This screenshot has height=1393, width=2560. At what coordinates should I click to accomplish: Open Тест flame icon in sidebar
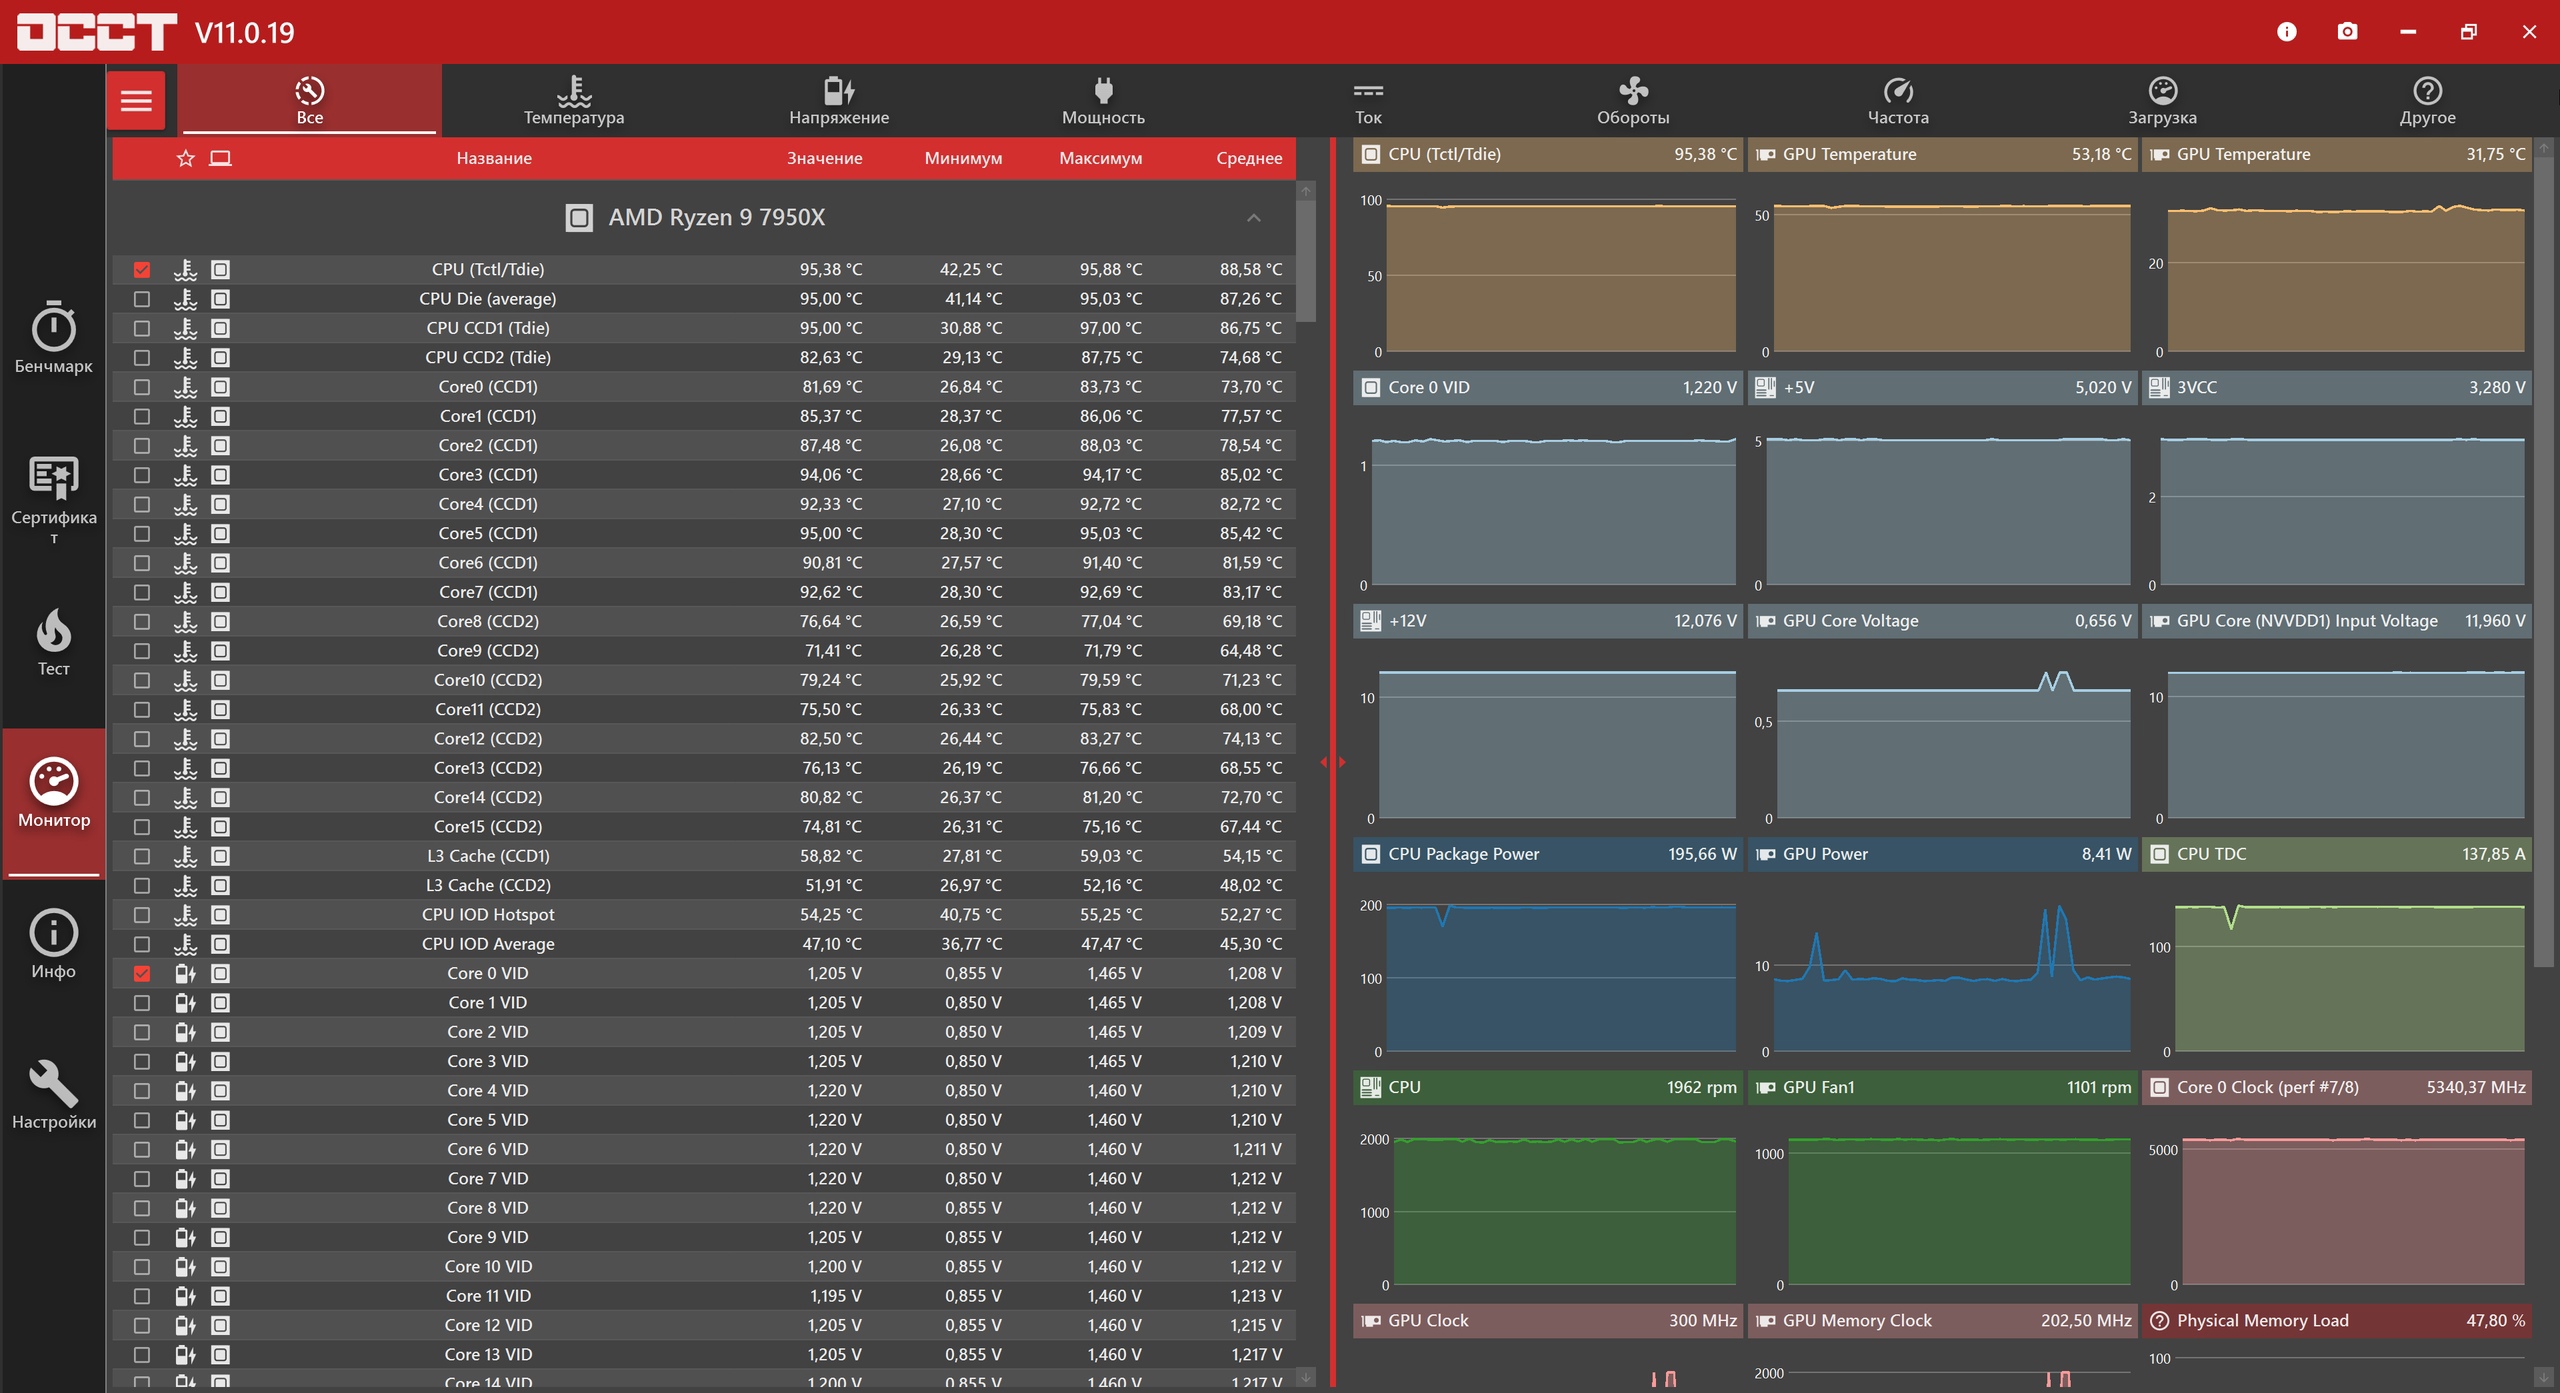pyautogui.click(x=54, y=642)
